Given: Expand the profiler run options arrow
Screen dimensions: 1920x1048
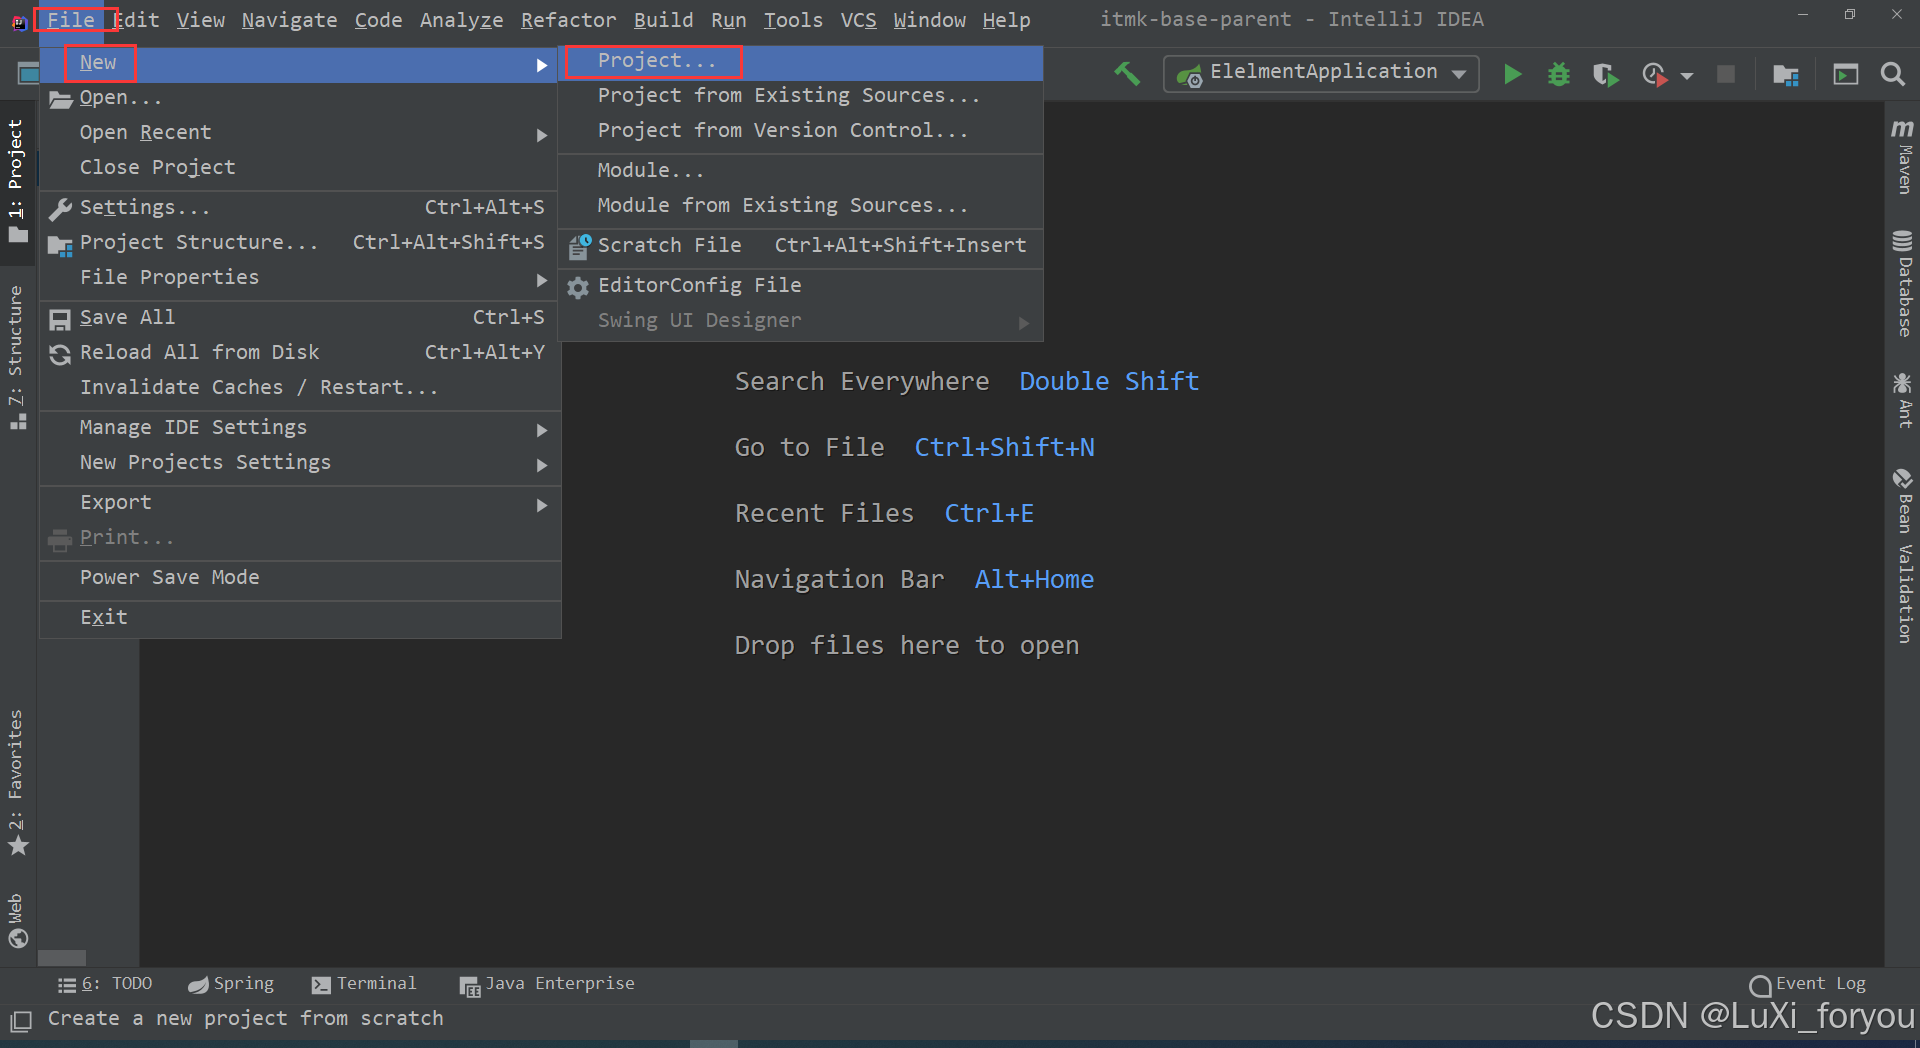Looking at the screenshot, I should pyautogui.click(x=1687, y=76).
